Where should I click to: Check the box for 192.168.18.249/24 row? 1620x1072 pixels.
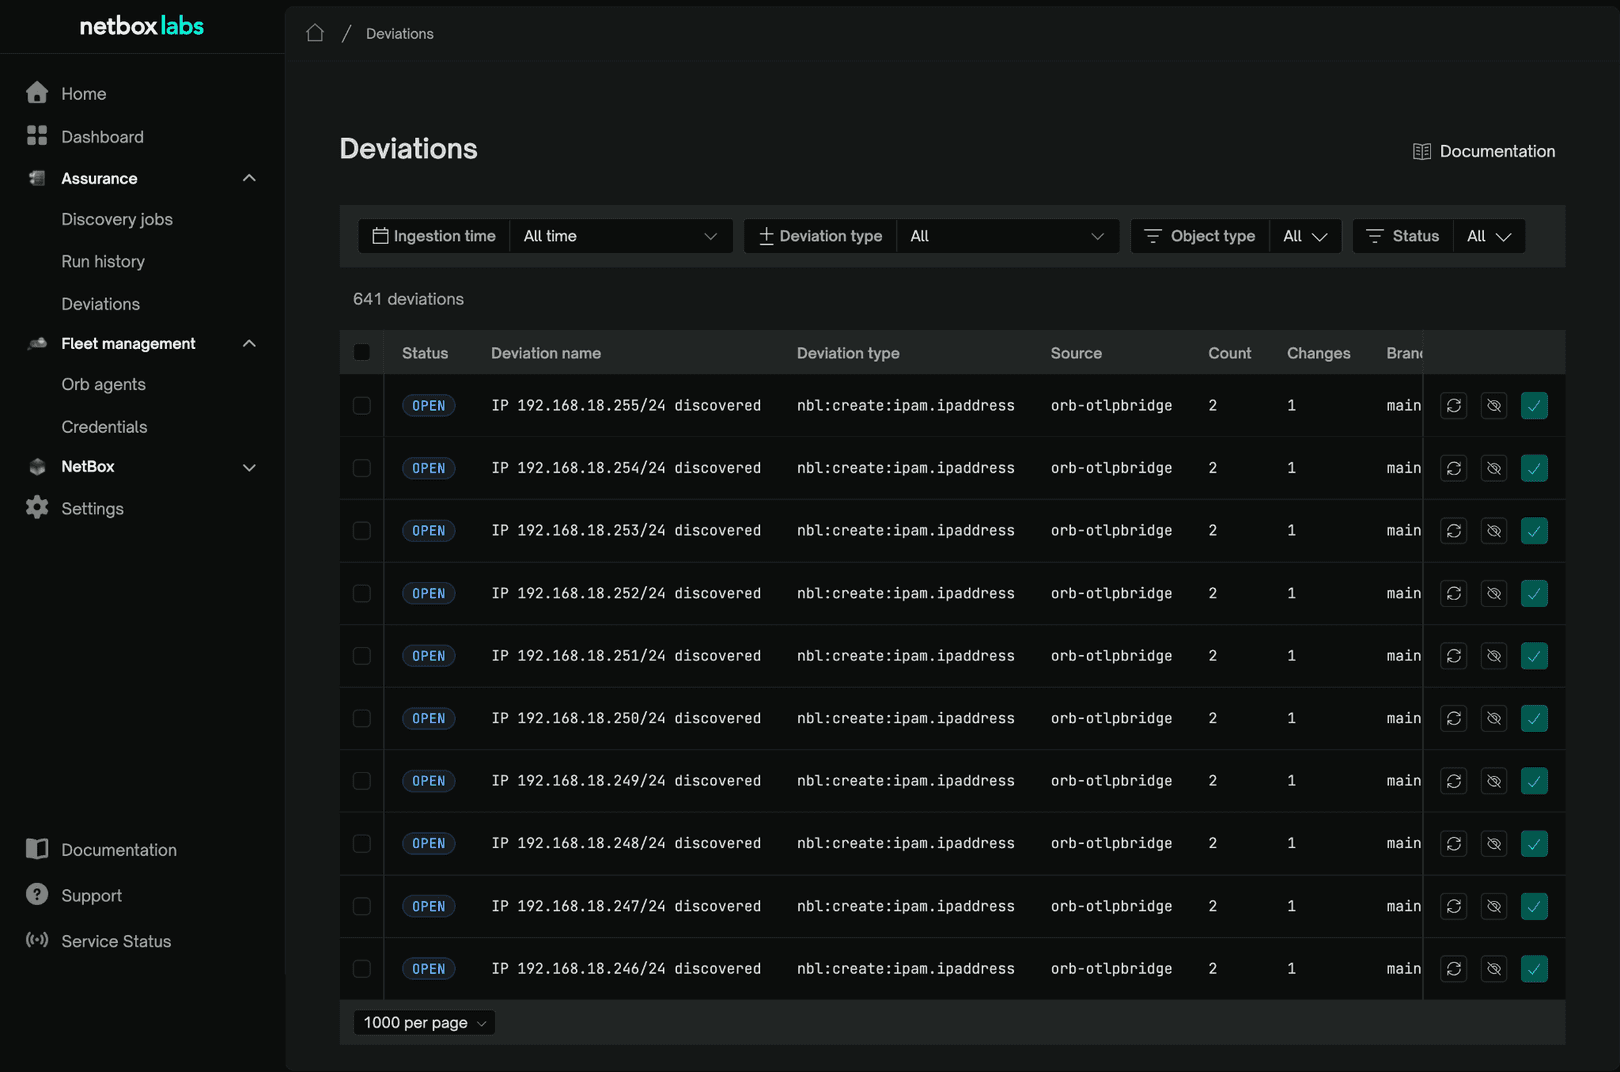click(362, 781)
